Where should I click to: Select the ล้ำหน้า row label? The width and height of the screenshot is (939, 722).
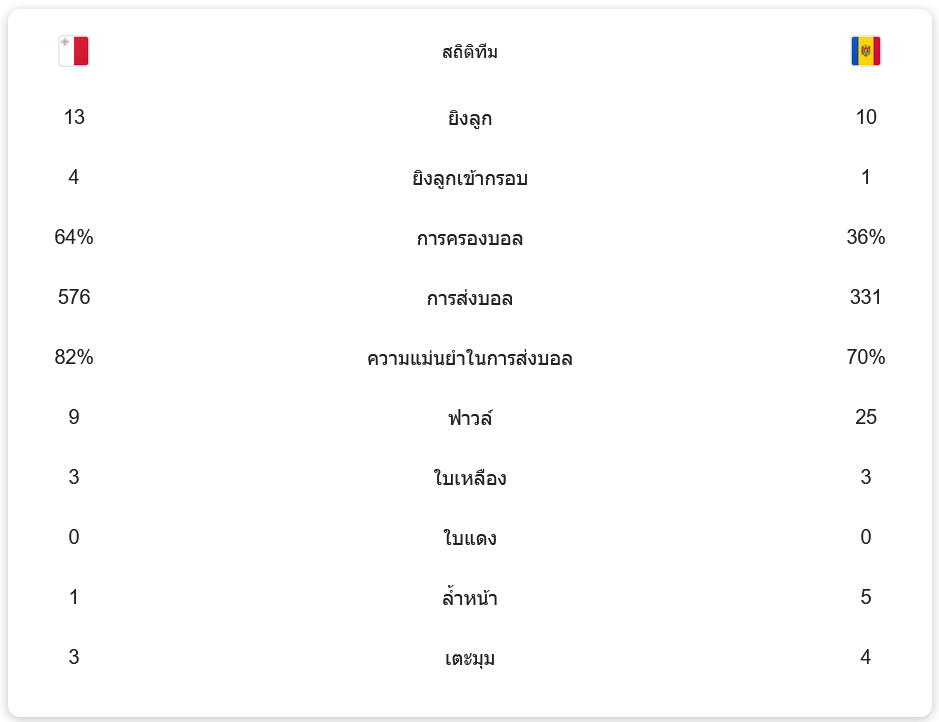click(469, 599)
